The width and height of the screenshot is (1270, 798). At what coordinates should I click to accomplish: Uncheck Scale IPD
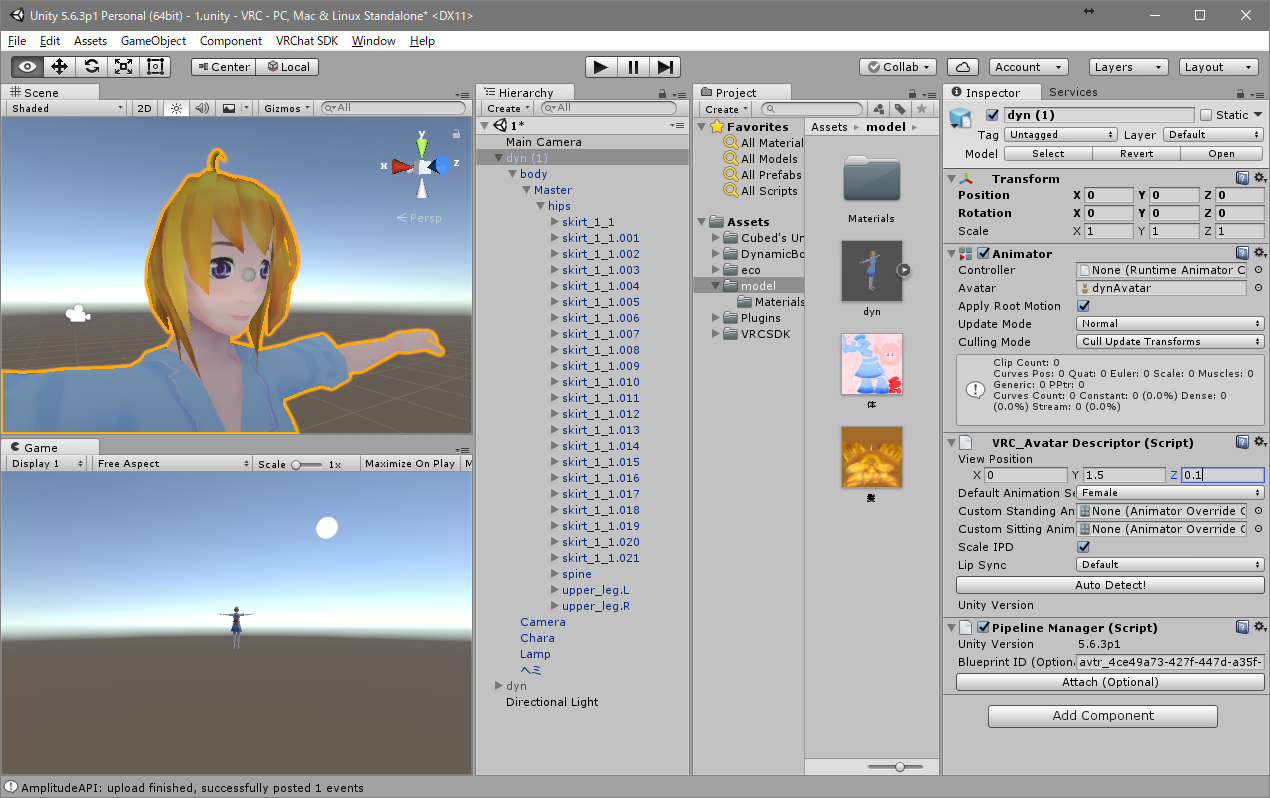[x=1083, y=547]
